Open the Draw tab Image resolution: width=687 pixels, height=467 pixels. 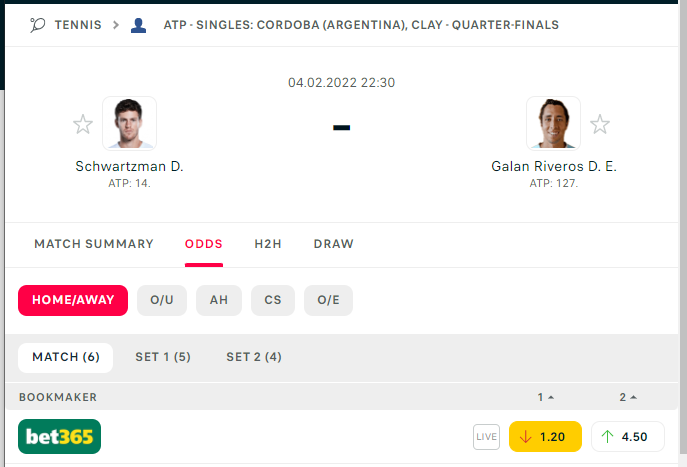point(333,244)
